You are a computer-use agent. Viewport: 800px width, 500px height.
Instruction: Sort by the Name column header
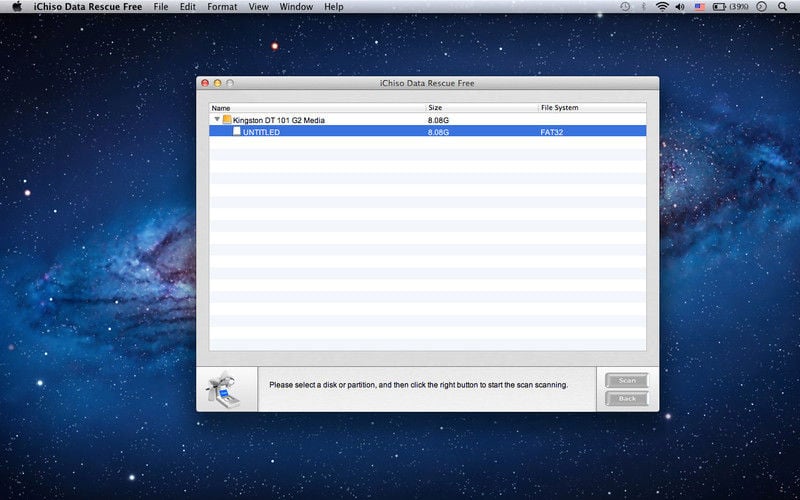(x=317, y=108)
